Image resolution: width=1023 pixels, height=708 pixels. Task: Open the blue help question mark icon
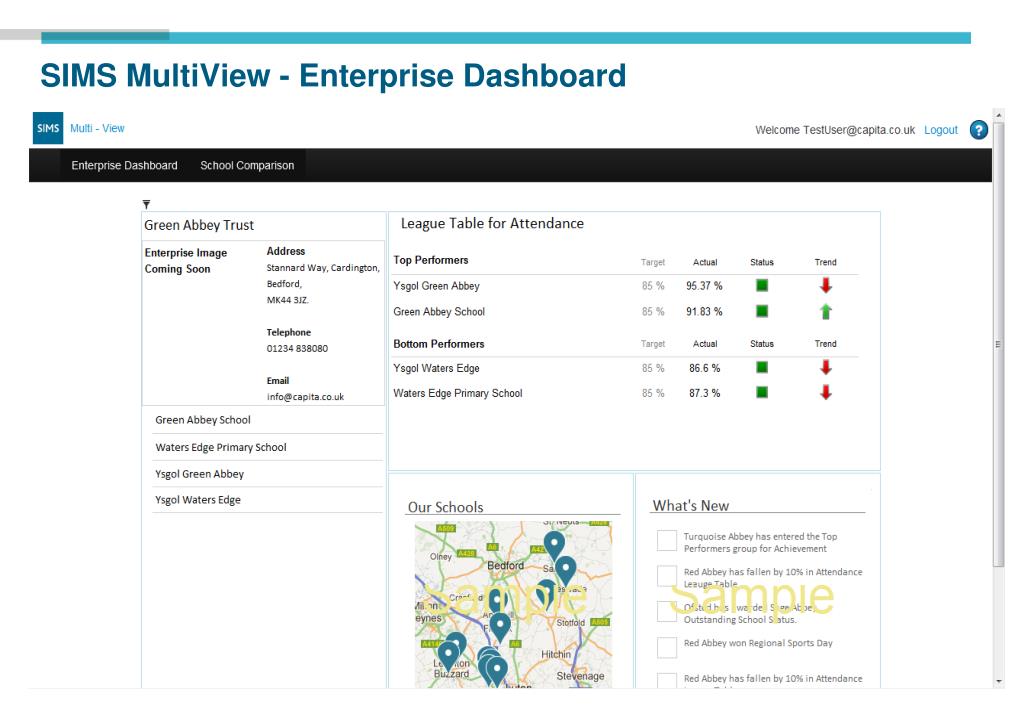(978, 130)
